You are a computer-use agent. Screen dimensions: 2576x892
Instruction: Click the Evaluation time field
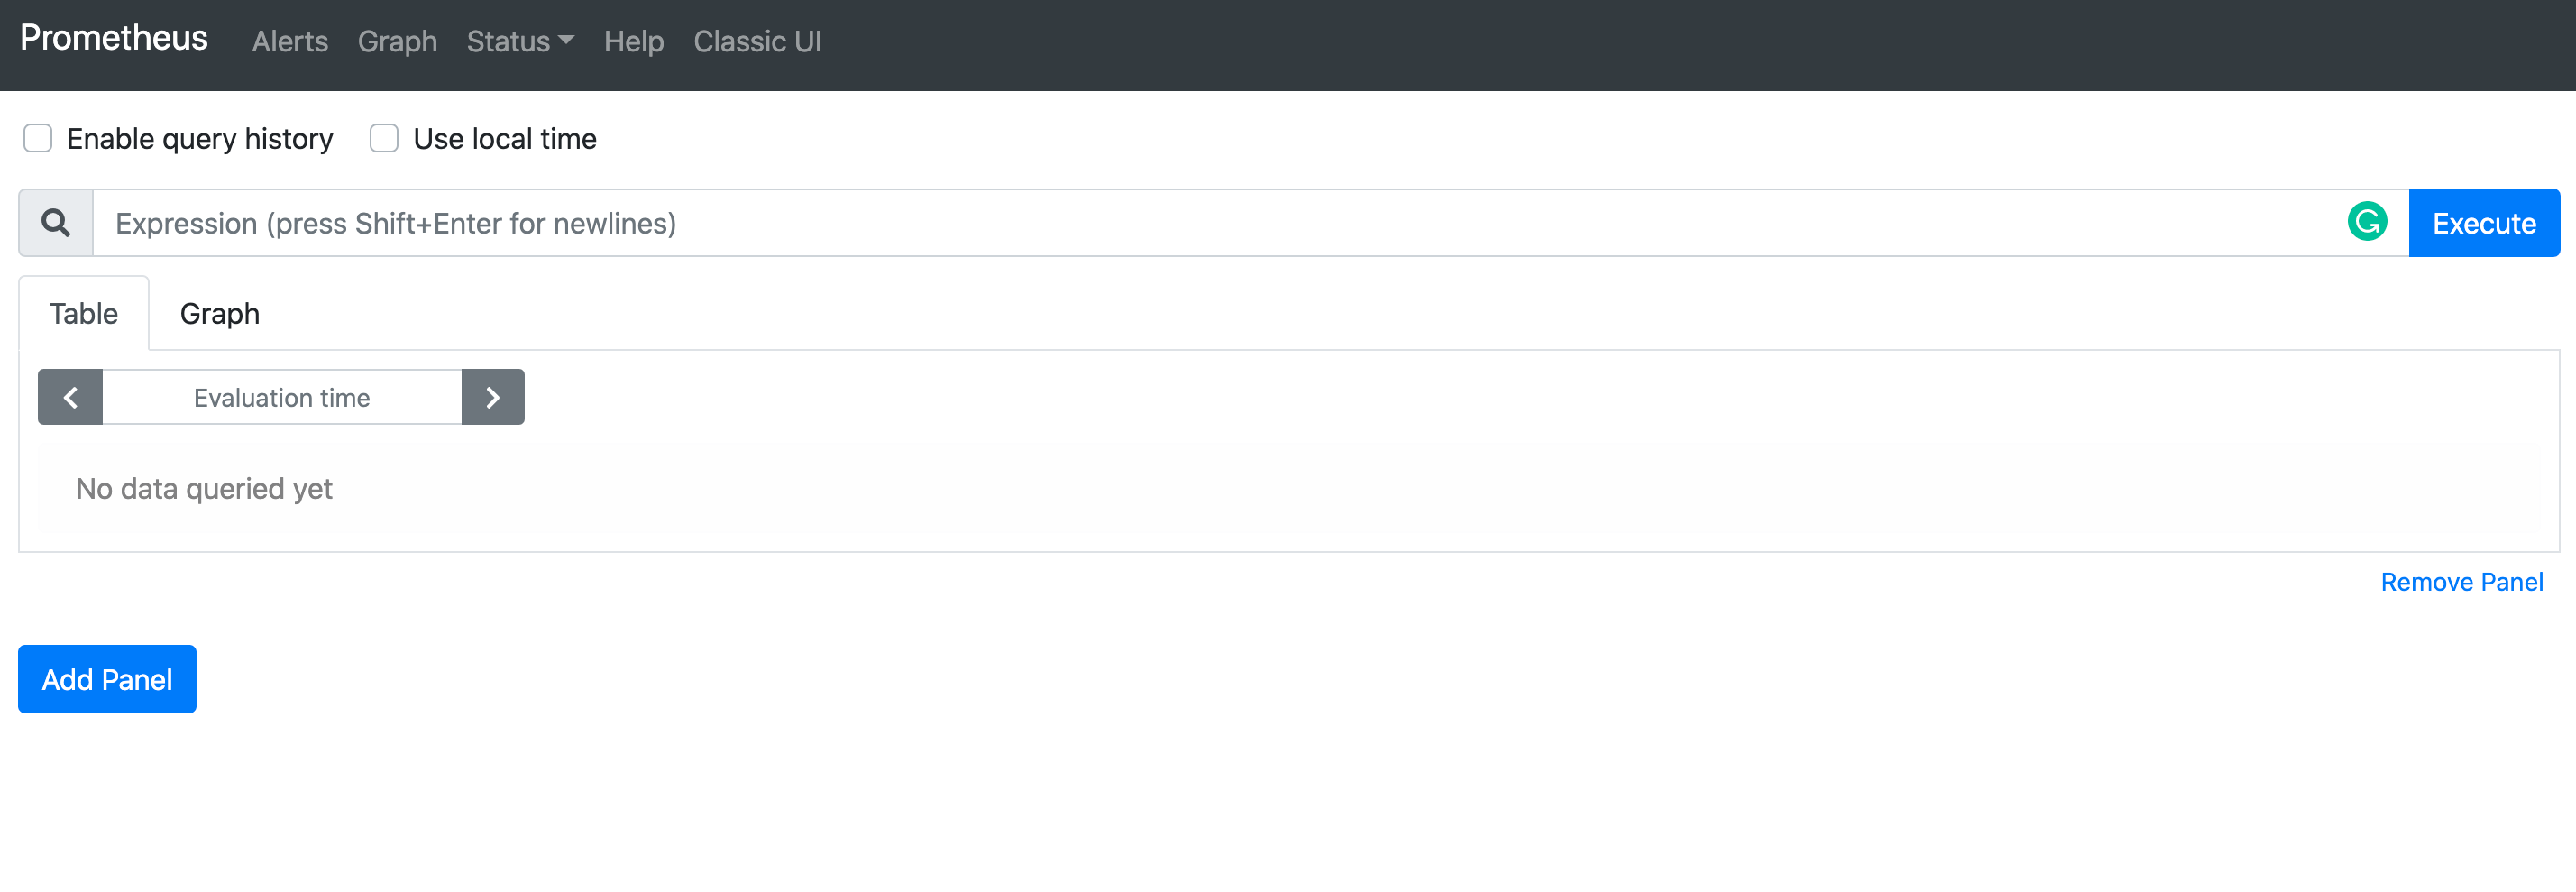(x=282, y=398)
